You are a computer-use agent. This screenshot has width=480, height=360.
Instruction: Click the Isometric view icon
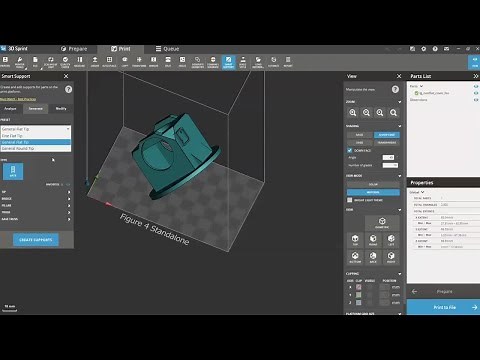pos(382,223)
